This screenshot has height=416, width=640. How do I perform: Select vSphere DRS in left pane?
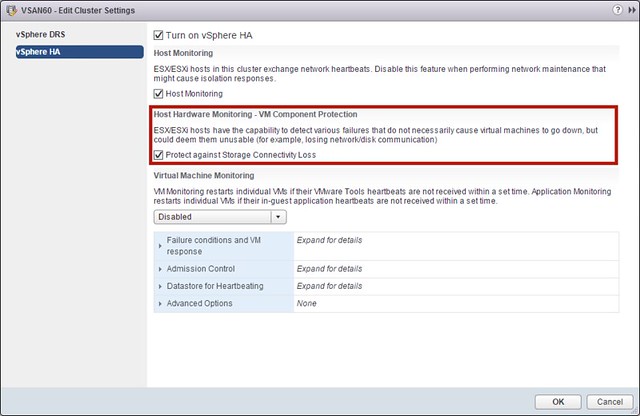[x=40, y=34]
